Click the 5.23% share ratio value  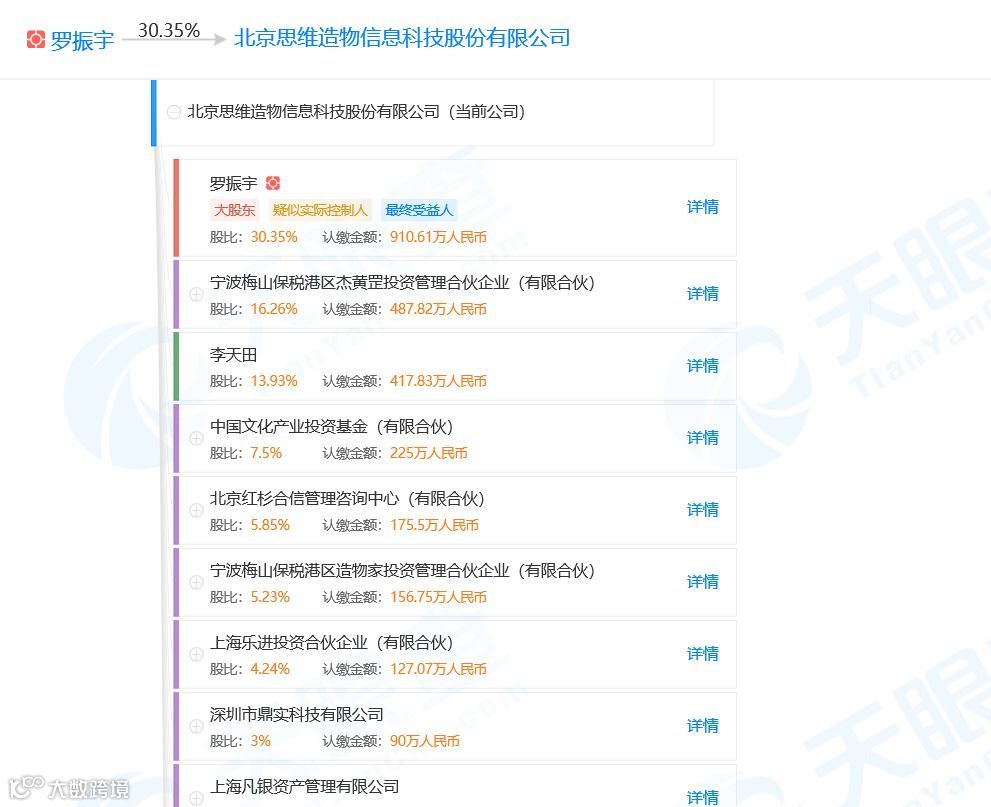point(270,597)
